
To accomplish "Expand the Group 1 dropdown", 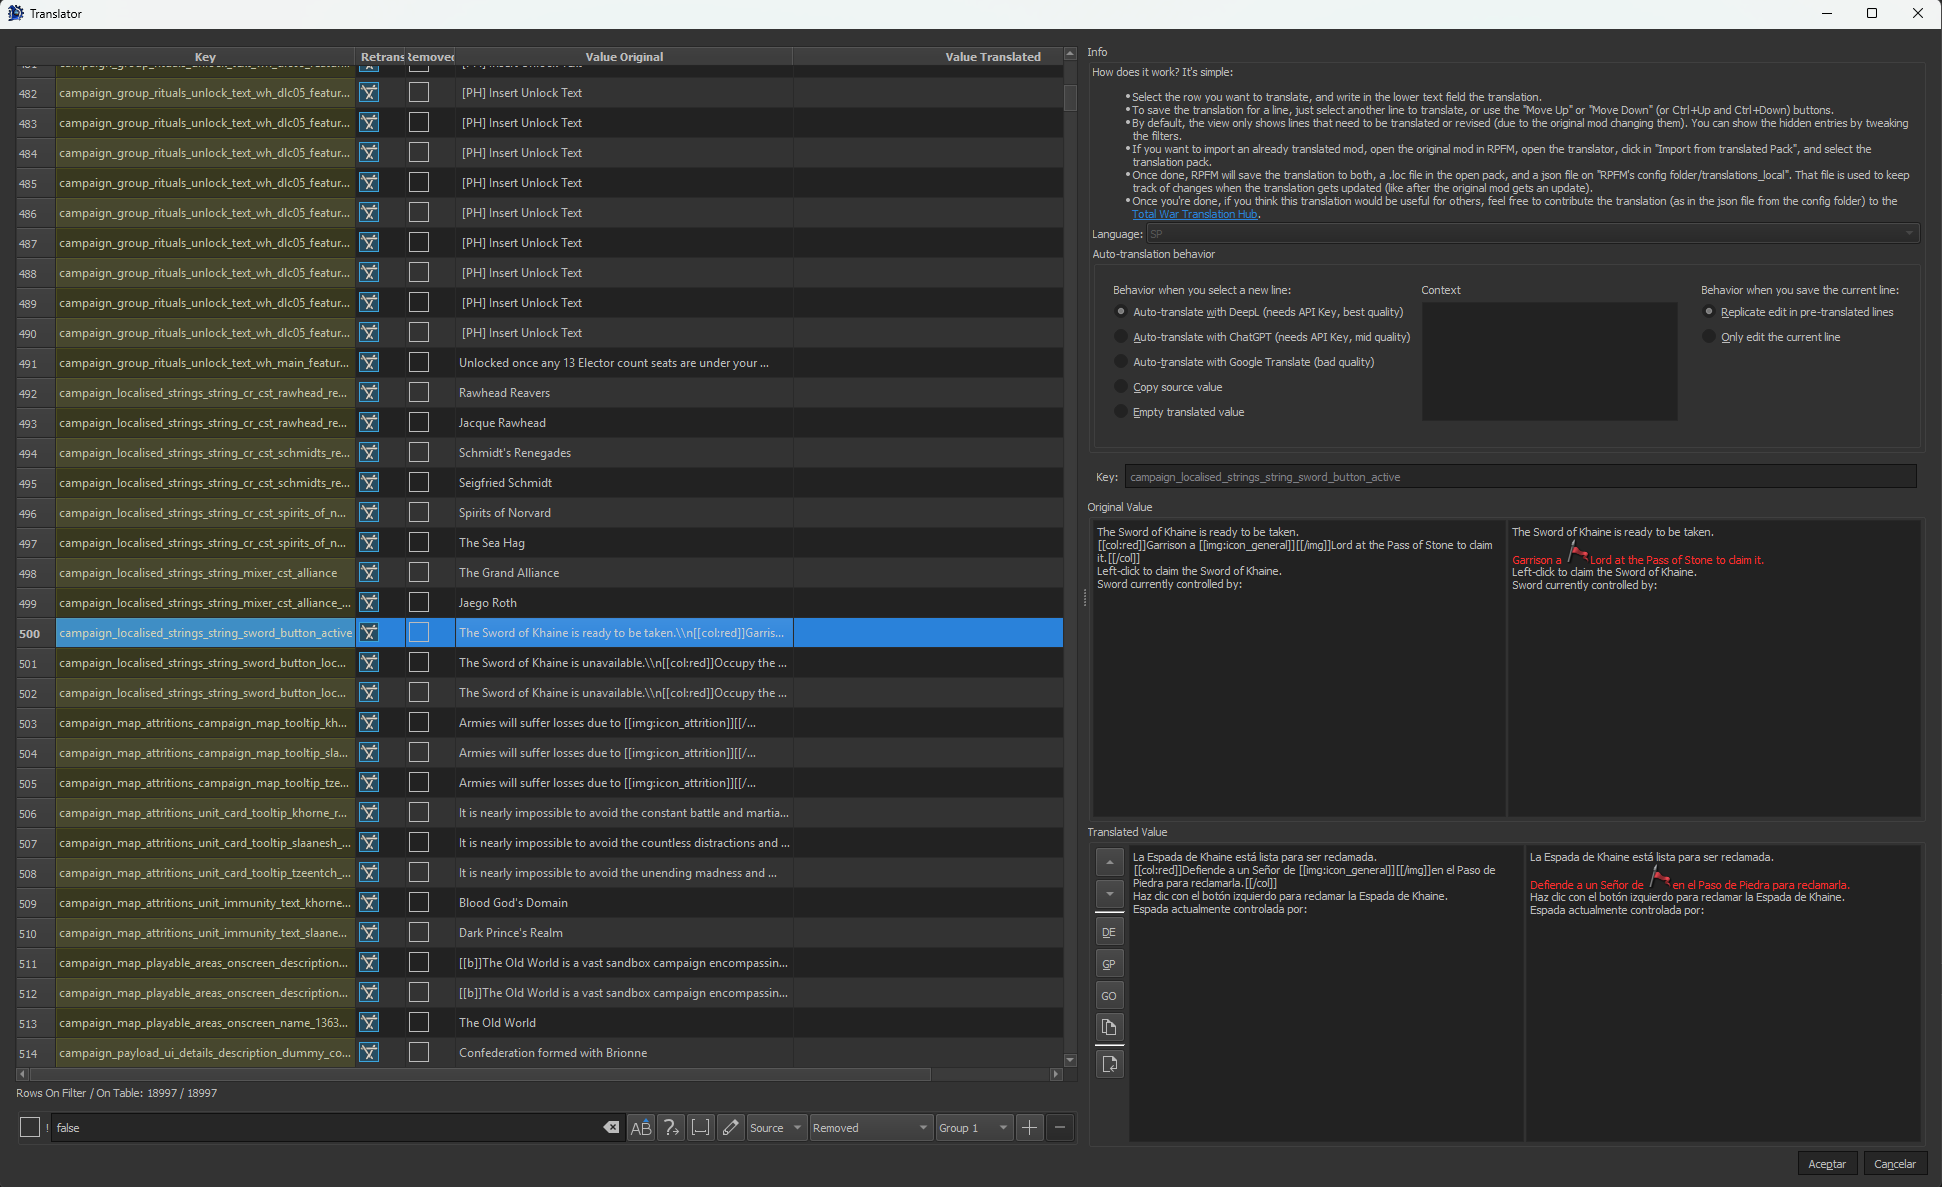I will tap(973, 1128).
